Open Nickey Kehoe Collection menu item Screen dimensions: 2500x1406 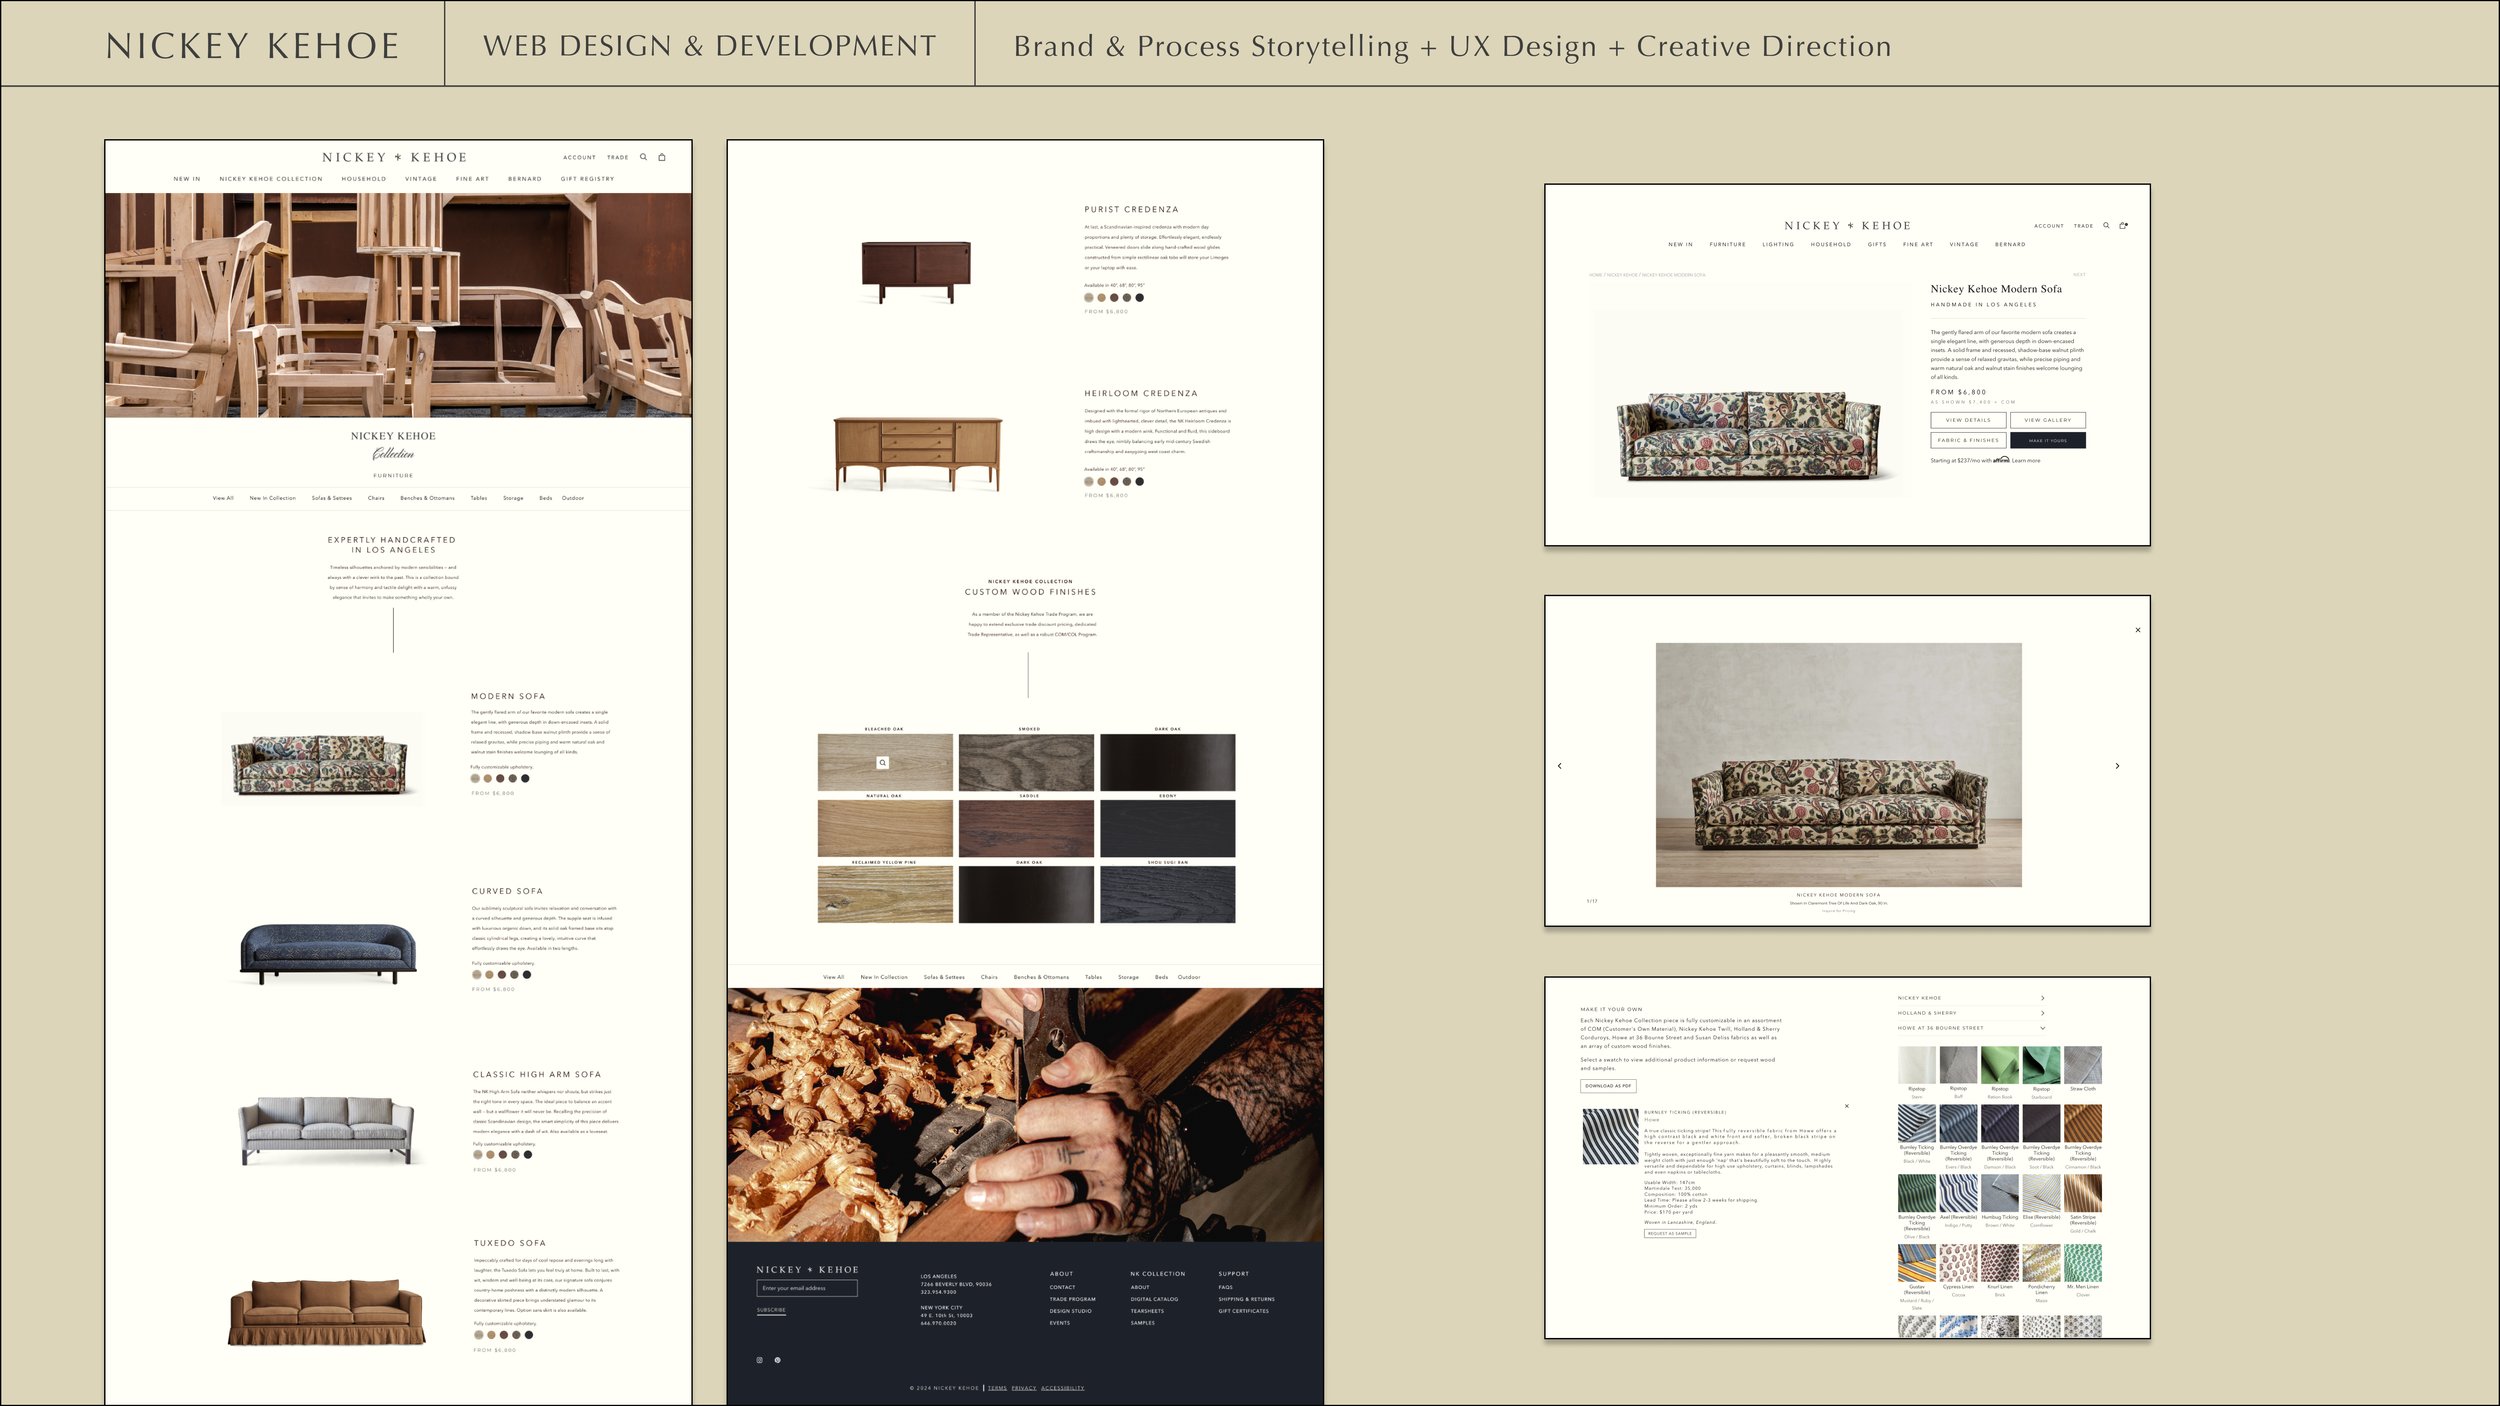(x=271, y=179)
